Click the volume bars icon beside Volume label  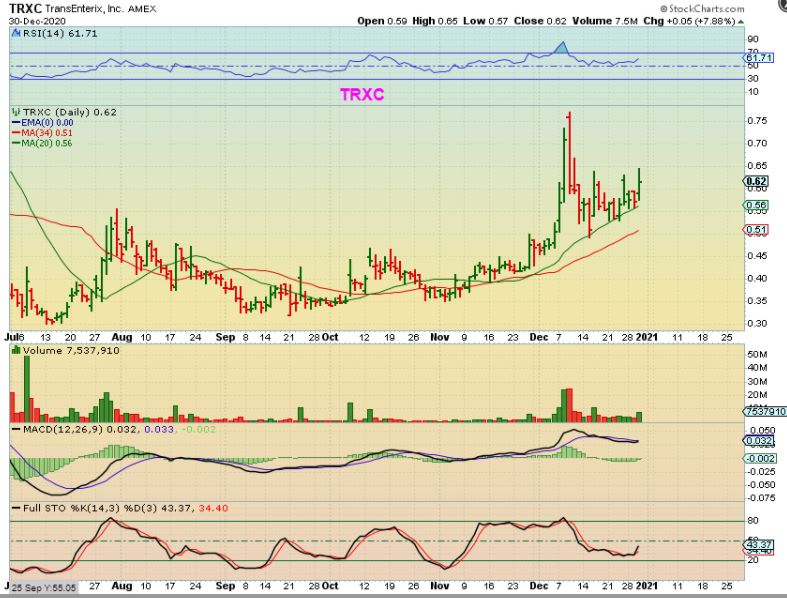[x=16, y=350]
